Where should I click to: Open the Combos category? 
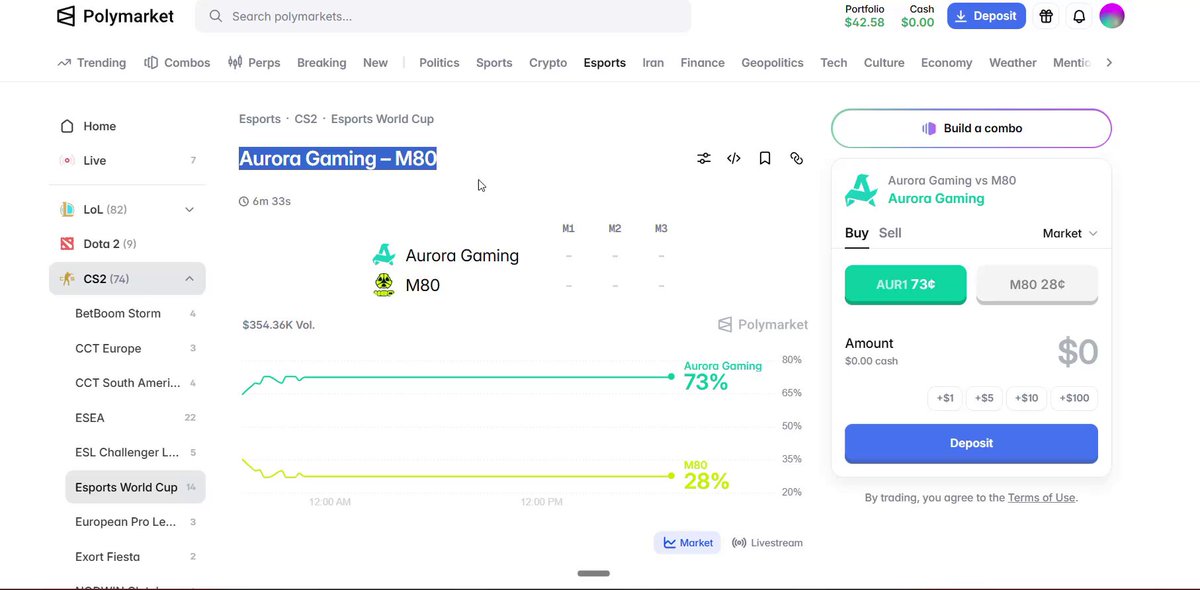pyautogui.click(x=177, y=62)
